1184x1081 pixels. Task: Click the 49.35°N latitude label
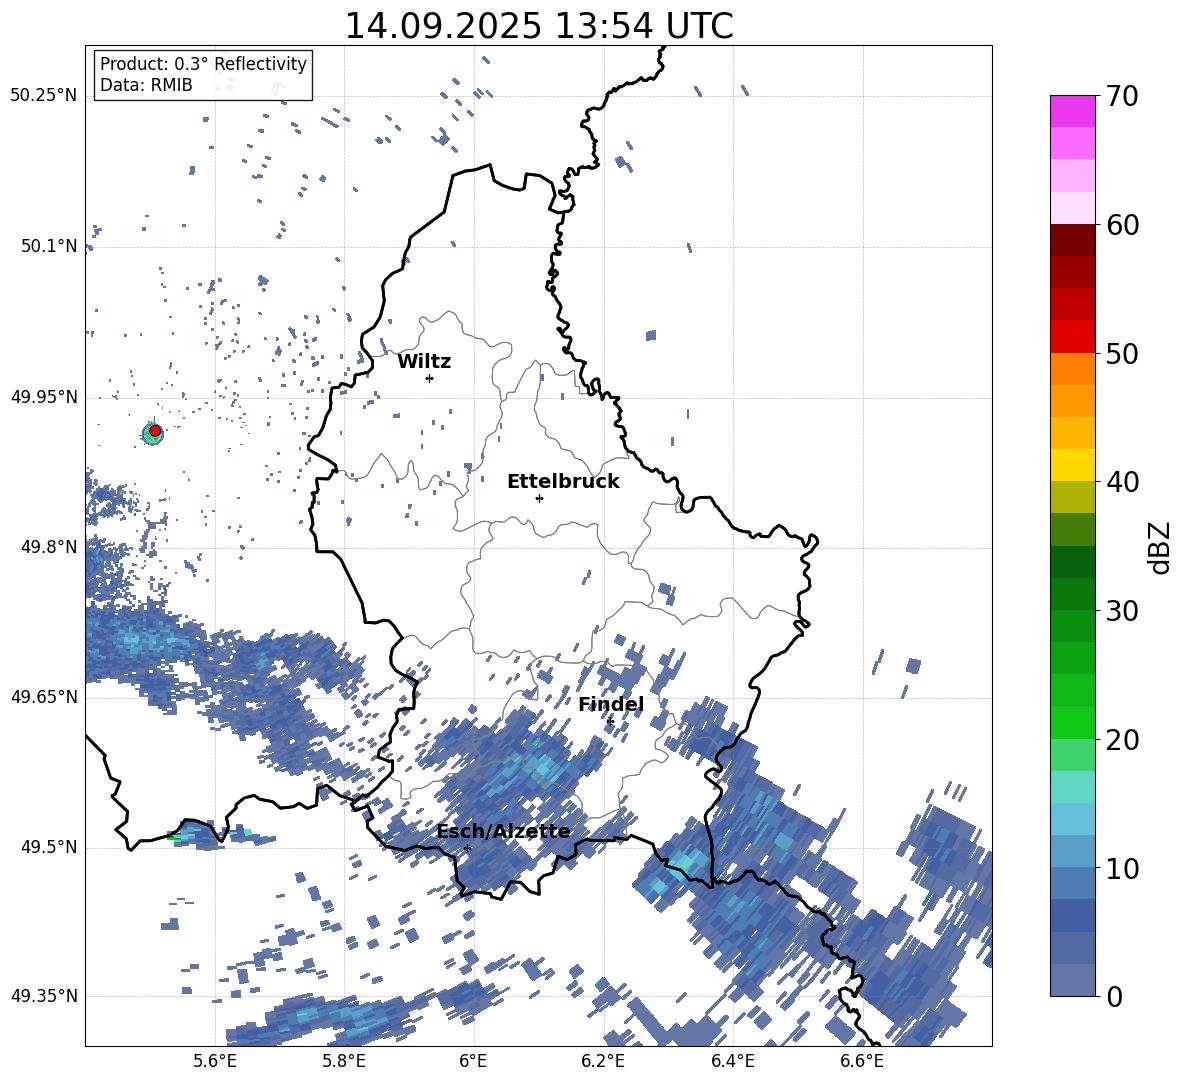tap(44, 996)
